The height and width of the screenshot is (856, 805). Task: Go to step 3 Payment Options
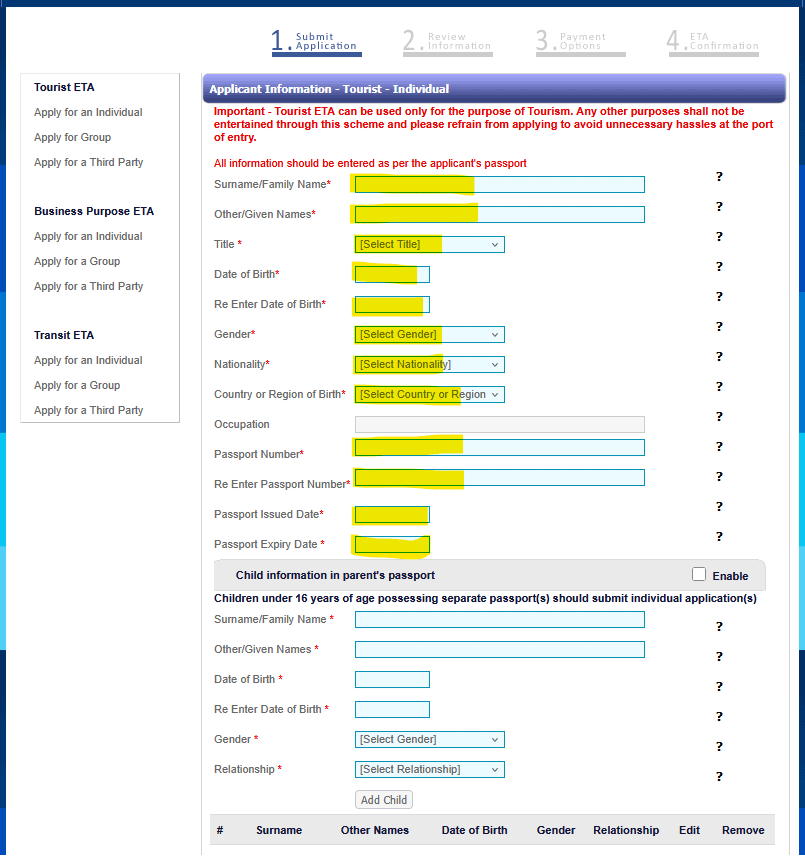(580, 43)
